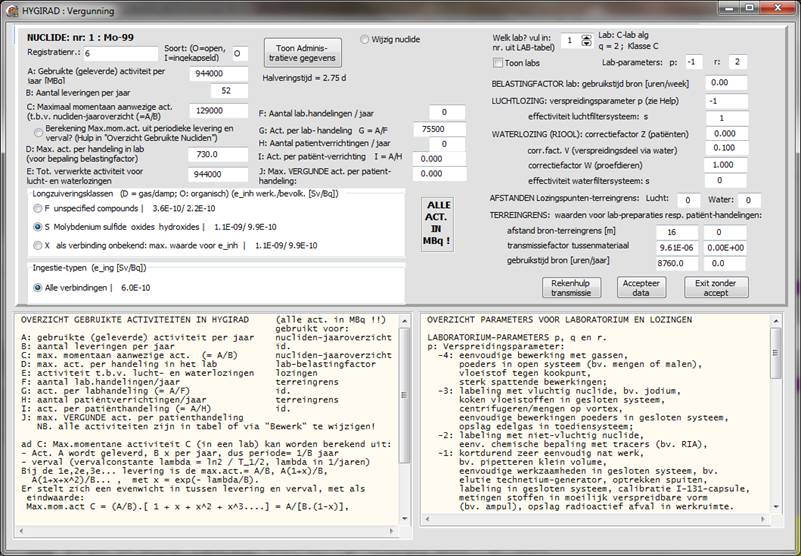Edit gebruikstijd bron field 8760.0

pyautogui.click(x=677, y=264)
